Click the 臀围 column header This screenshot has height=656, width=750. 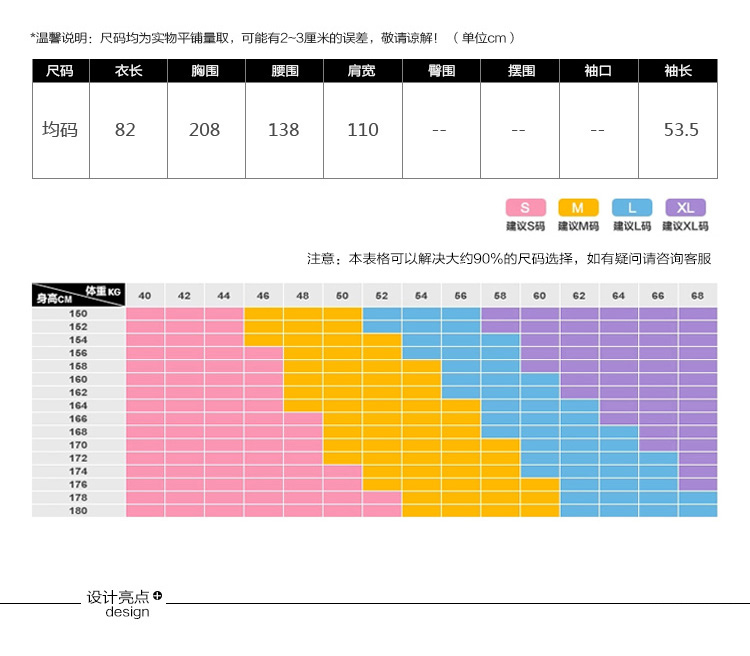tap(441, 71)
